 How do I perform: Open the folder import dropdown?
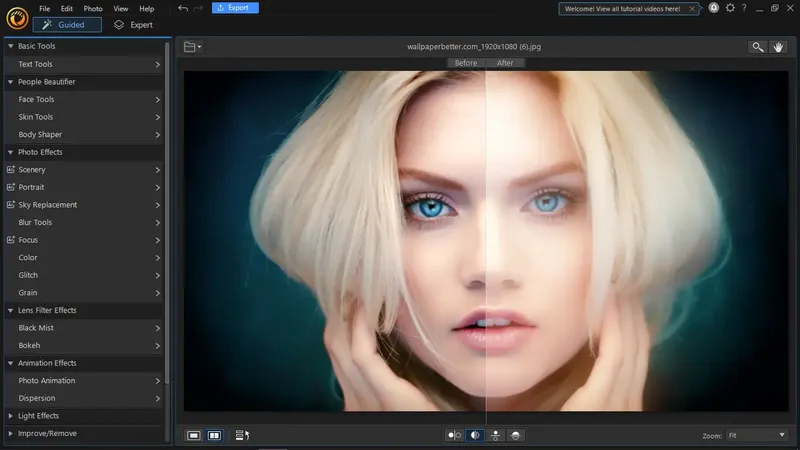[193, 47]
